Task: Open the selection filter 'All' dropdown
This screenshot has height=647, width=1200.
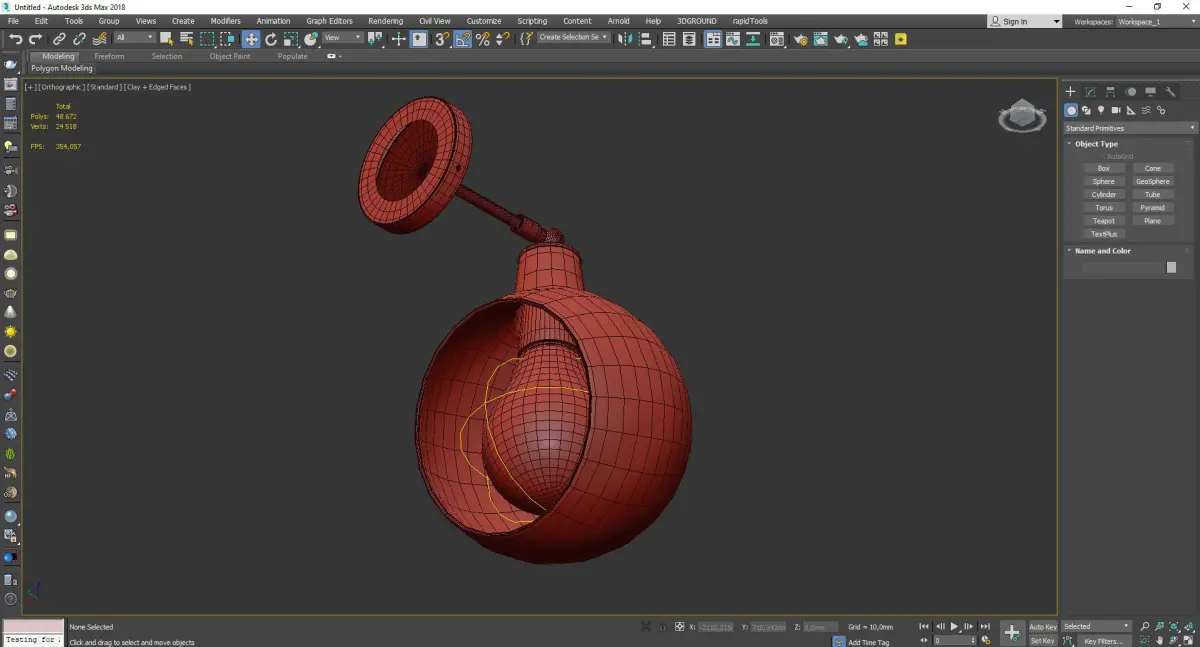Action: pyautogui.click(x=134, y=38)
